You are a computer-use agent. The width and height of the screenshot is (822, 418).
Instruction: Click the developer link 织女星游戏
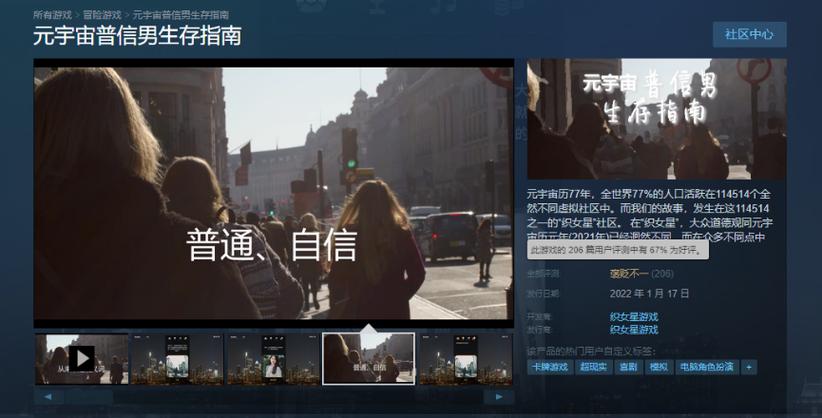(634, 316)
